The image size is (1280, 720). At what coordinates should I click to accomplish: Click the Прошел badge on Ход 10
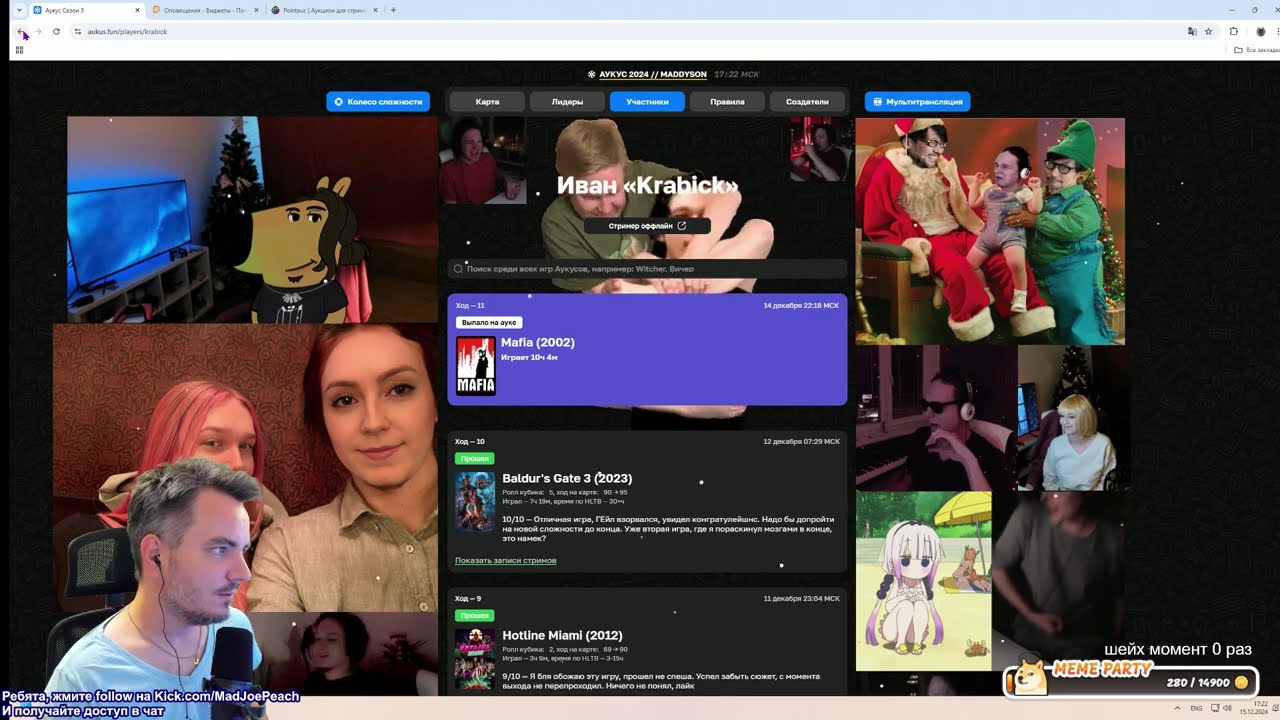coord(474,459)
